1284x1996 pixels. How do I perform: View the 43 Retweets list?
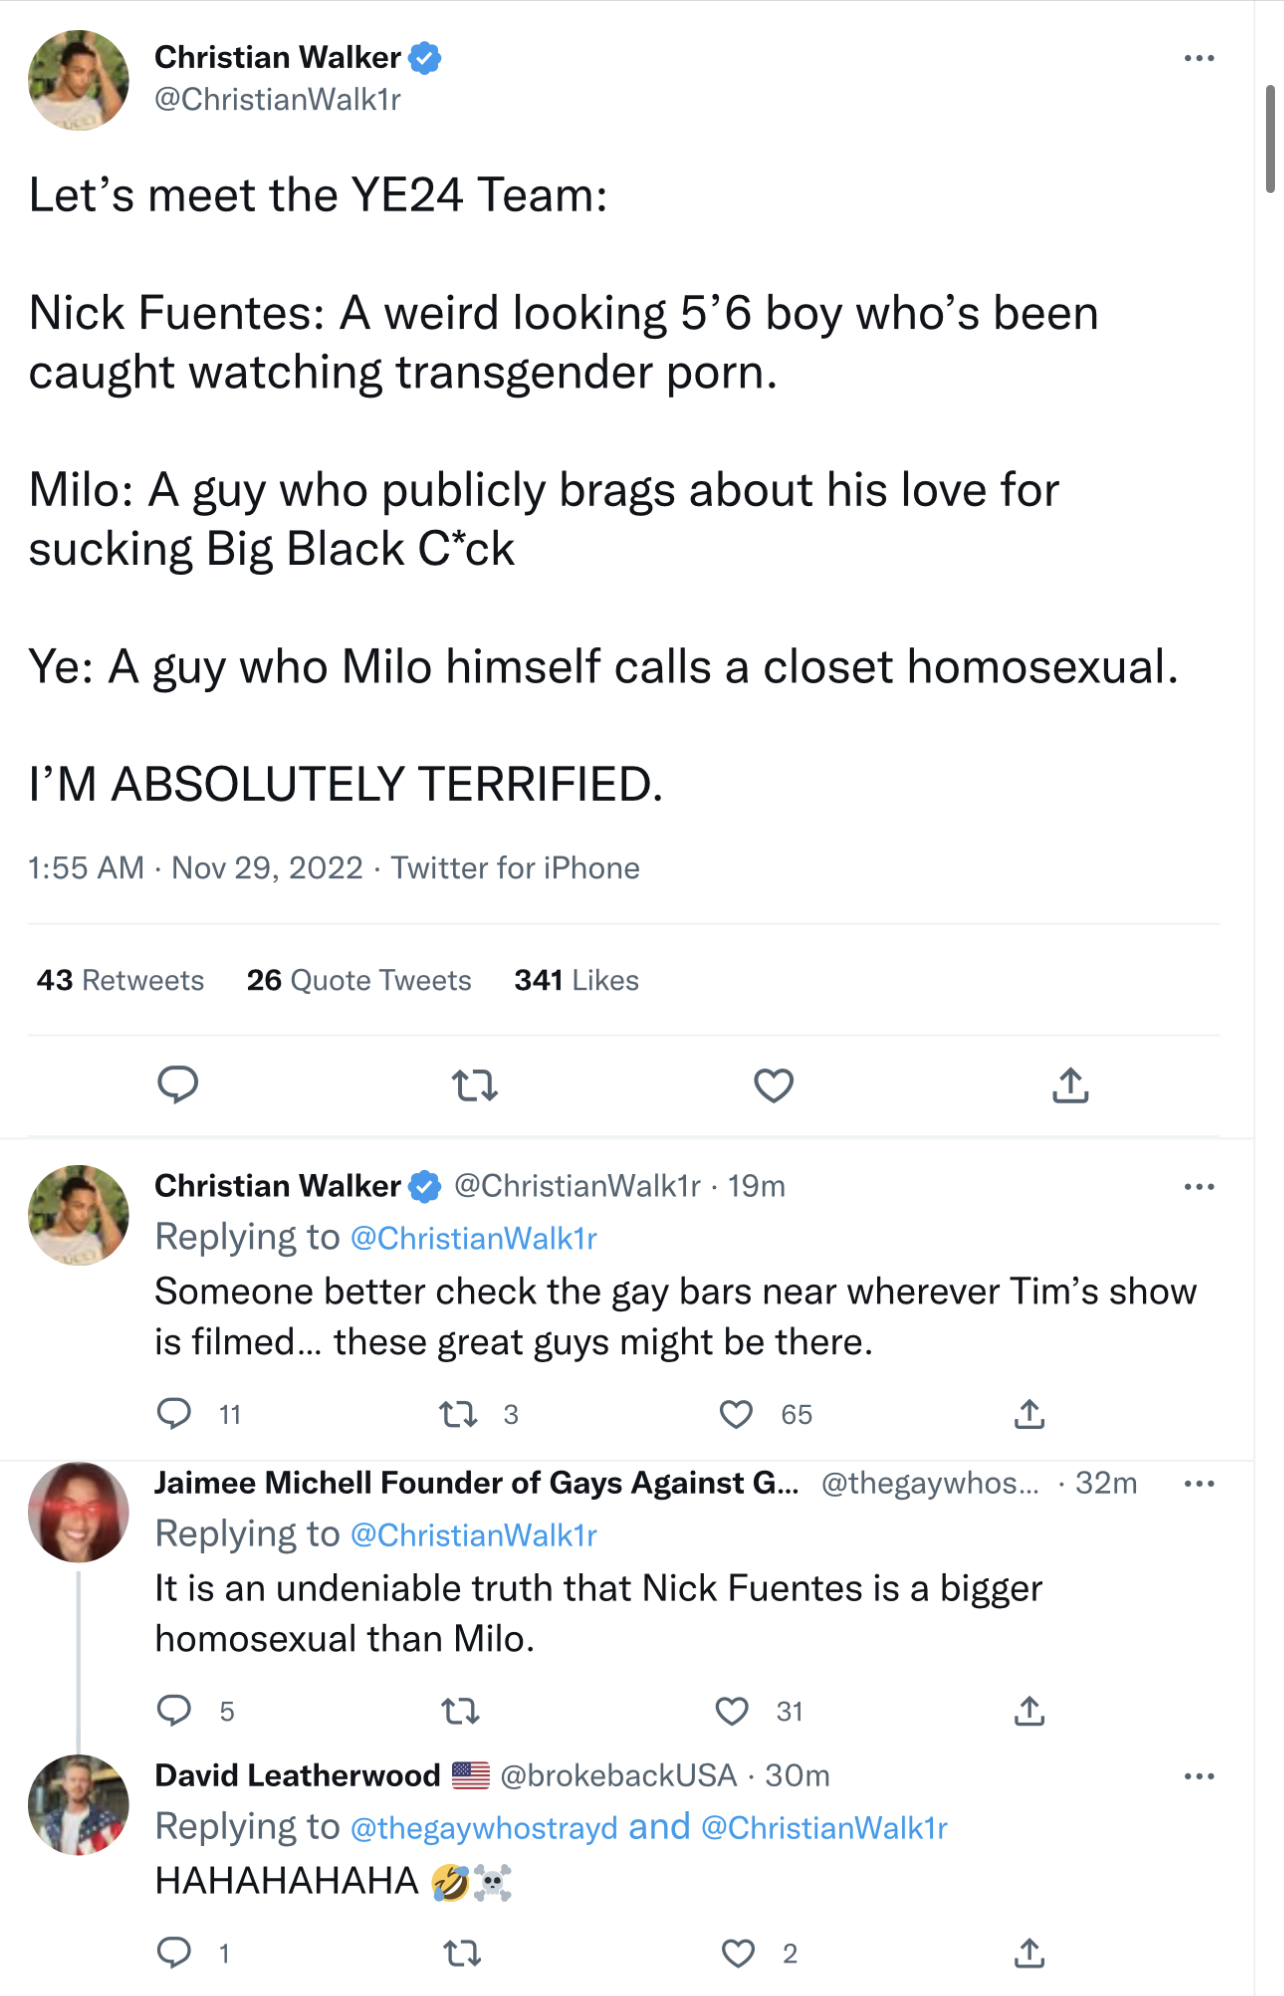pyautogui.click(x=120, y=980)
